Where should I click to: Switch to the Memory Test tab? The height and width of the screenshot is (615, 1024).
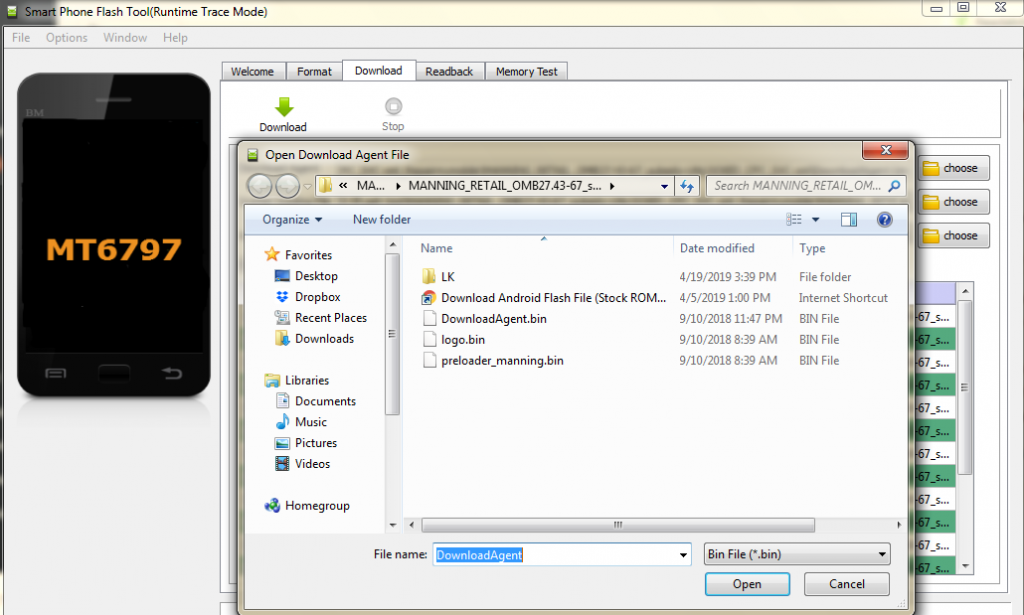coord(527,72)
